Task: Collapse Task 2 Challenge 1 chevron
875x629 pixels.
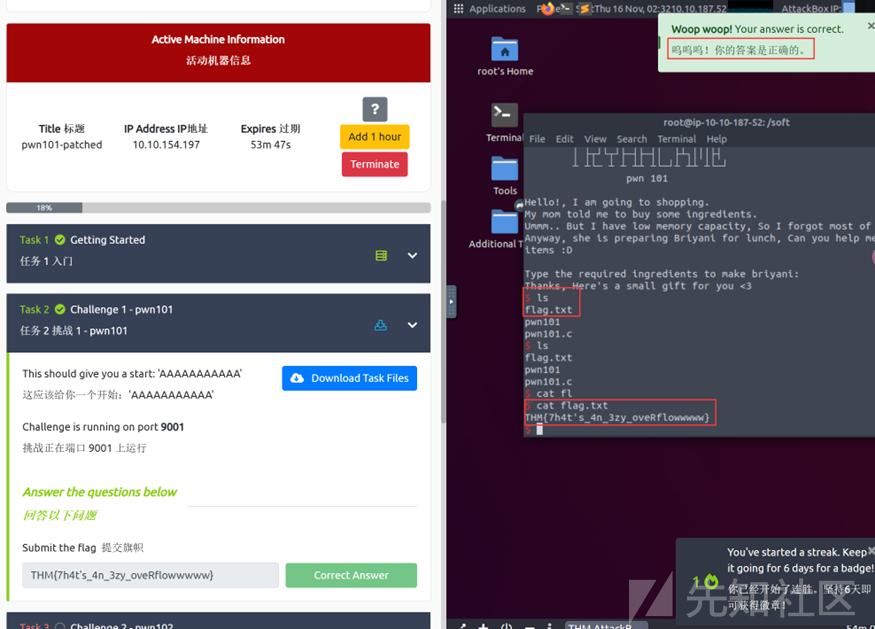Action: click(412, 325)
